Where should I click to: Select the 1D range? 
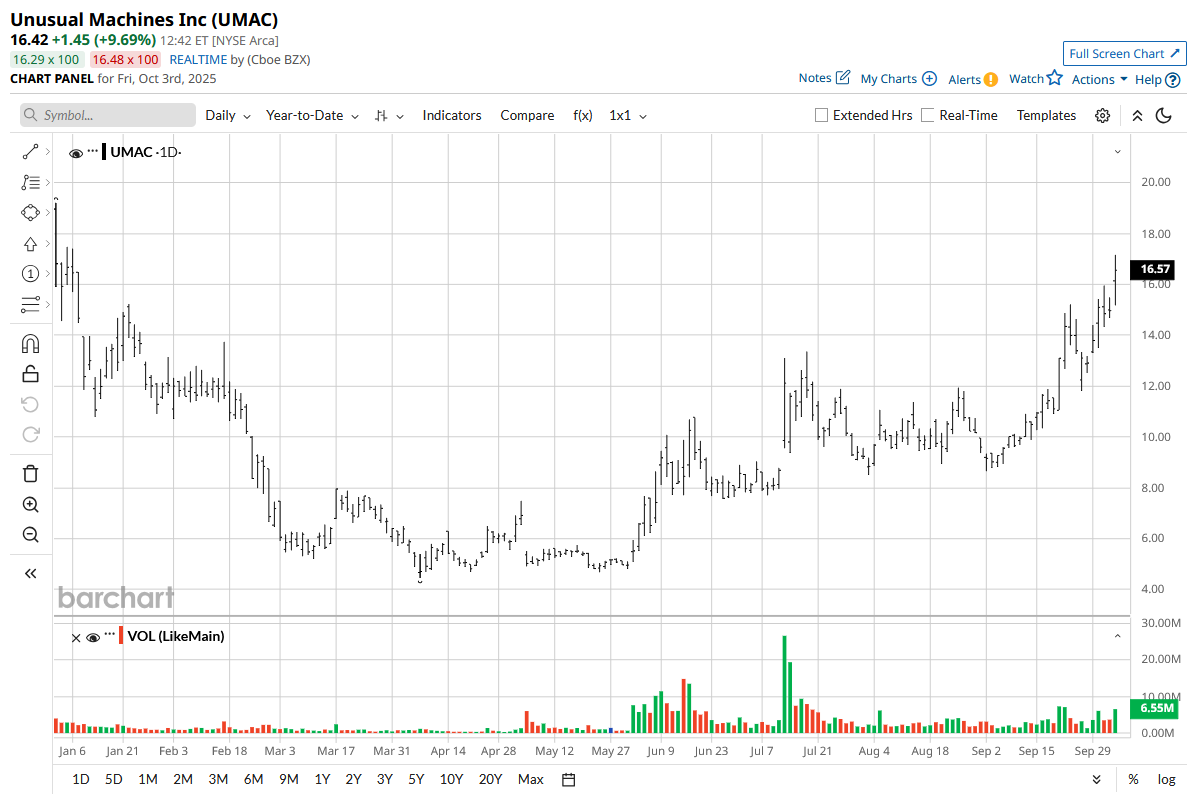pos(81,779)
